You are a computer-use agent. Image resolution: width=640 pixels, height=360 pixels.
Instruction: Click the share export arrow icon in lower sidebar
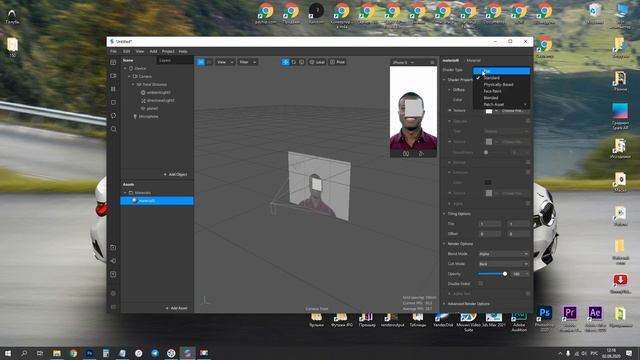[113, 261]
